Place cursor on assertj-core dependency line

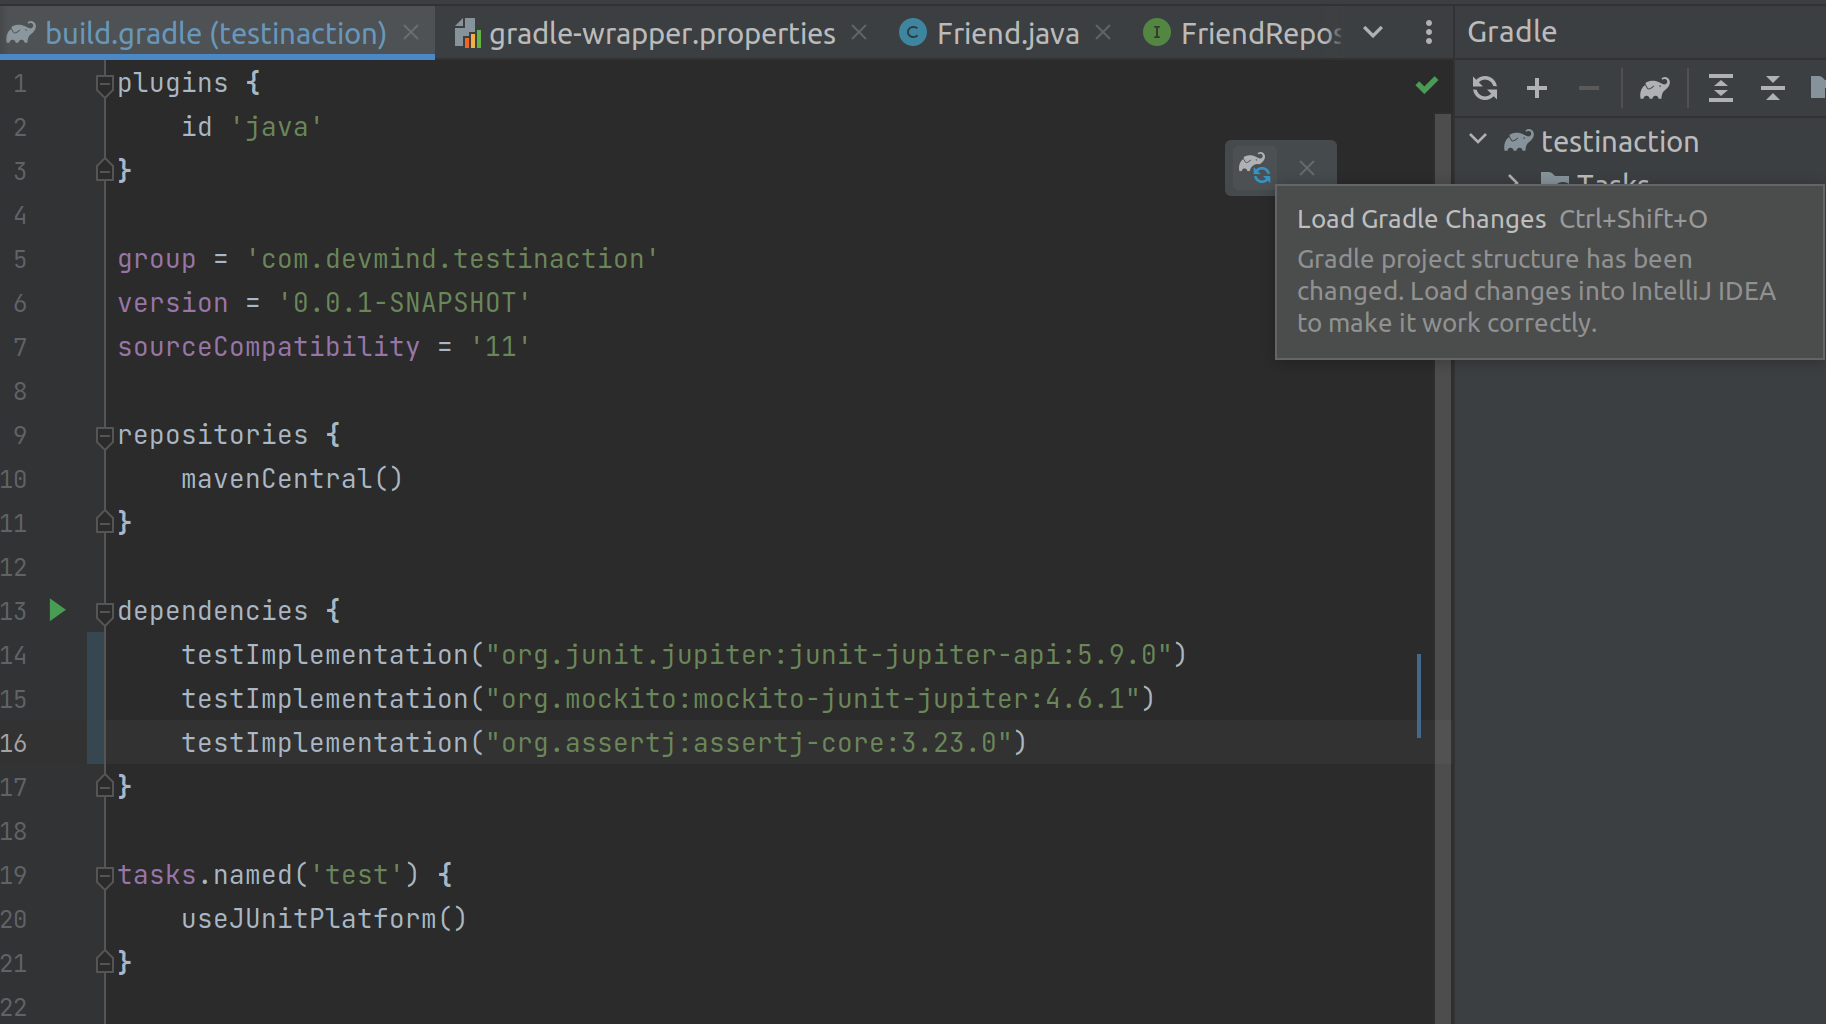(x=604, y=743)
